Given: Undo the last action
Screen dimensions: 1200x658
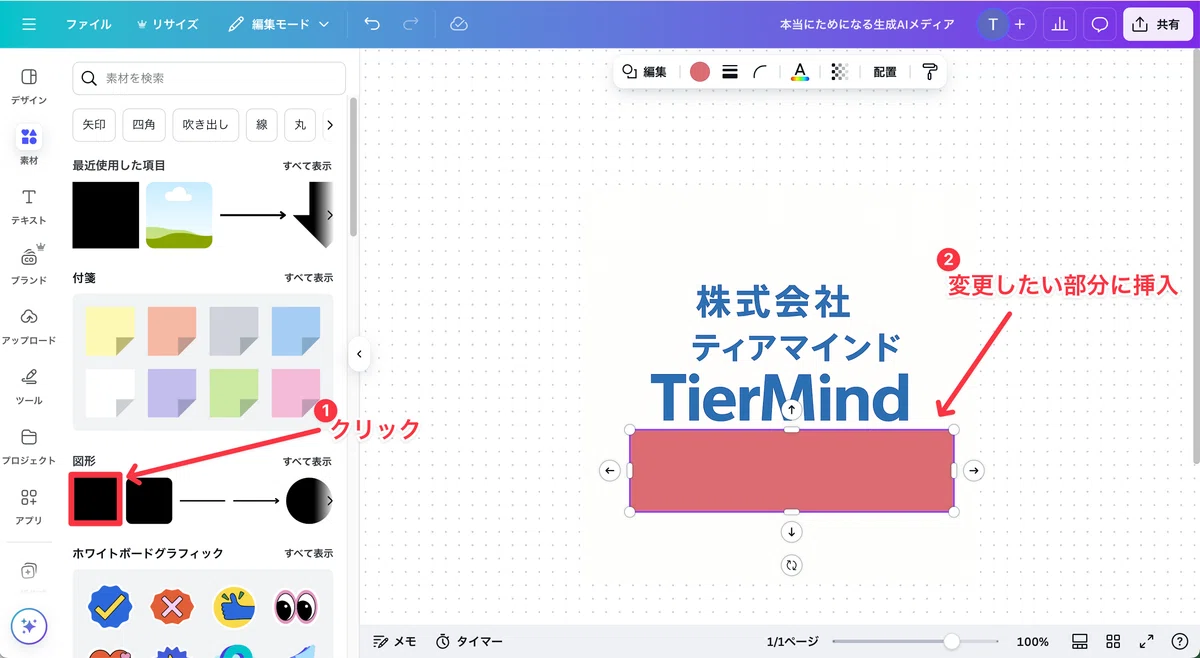Looking at the screenshot, I should pyautogui.click(x=372, y=24).
